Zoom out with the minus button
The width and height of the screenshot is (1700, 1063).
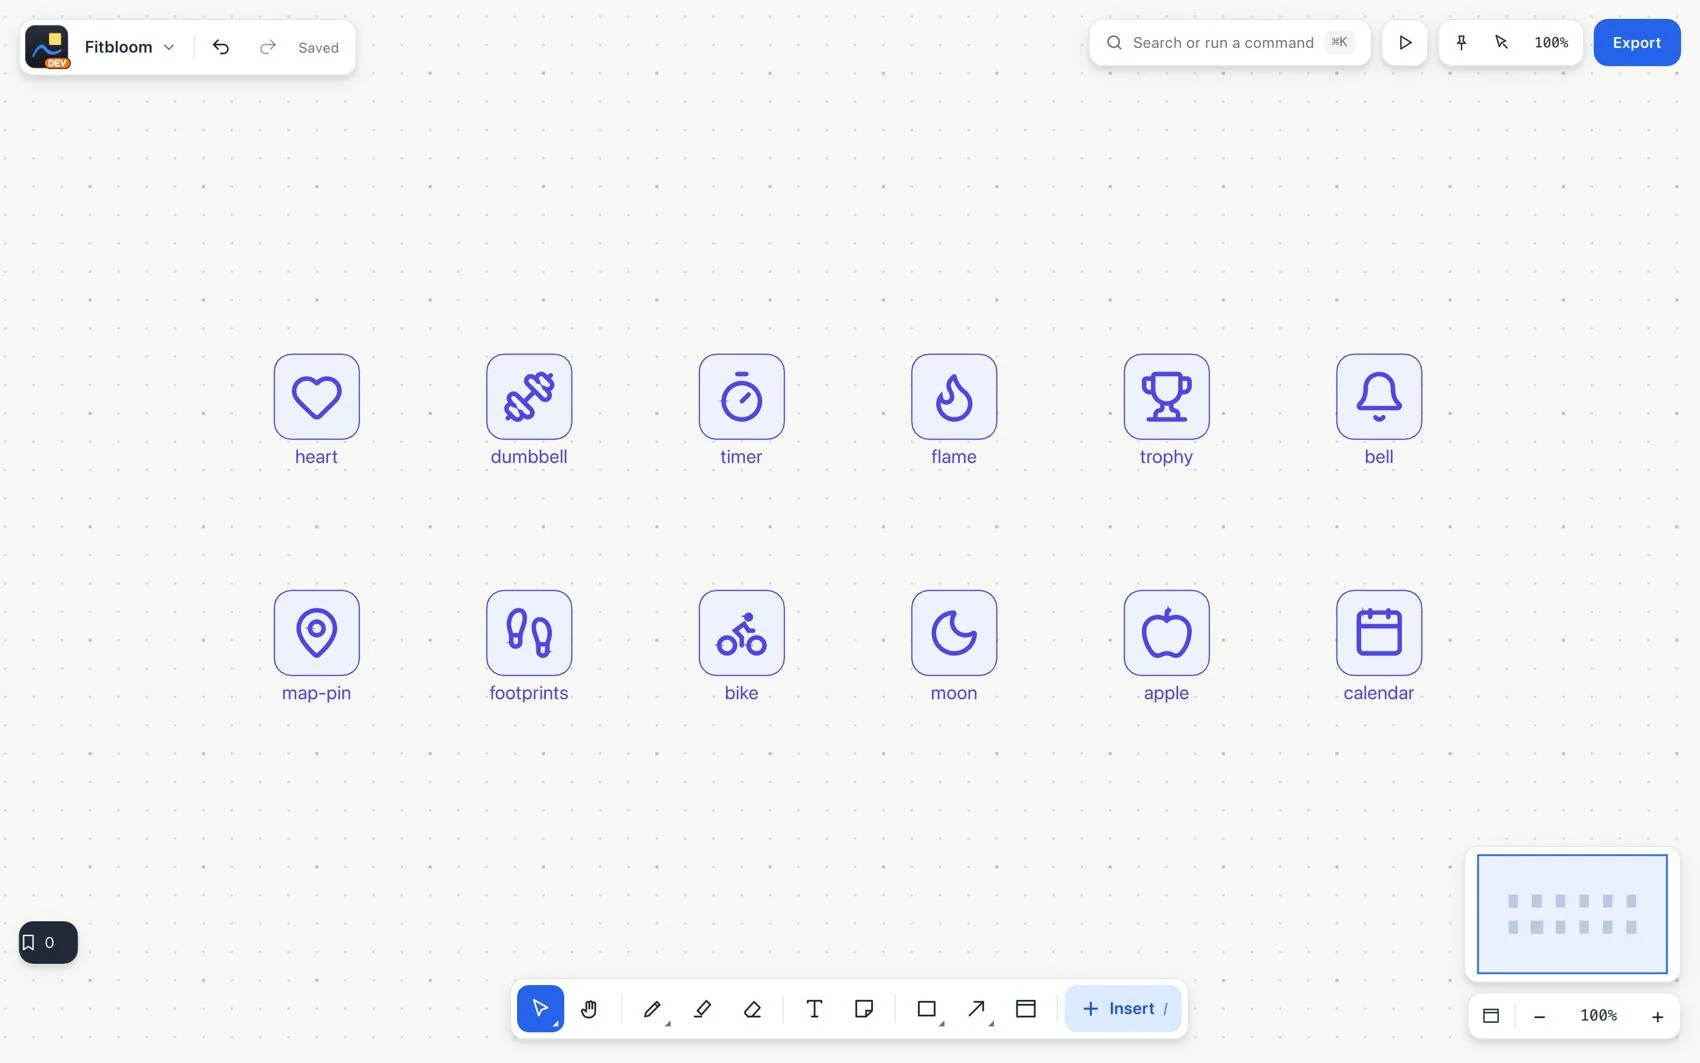click(x=1540, y=1016)
